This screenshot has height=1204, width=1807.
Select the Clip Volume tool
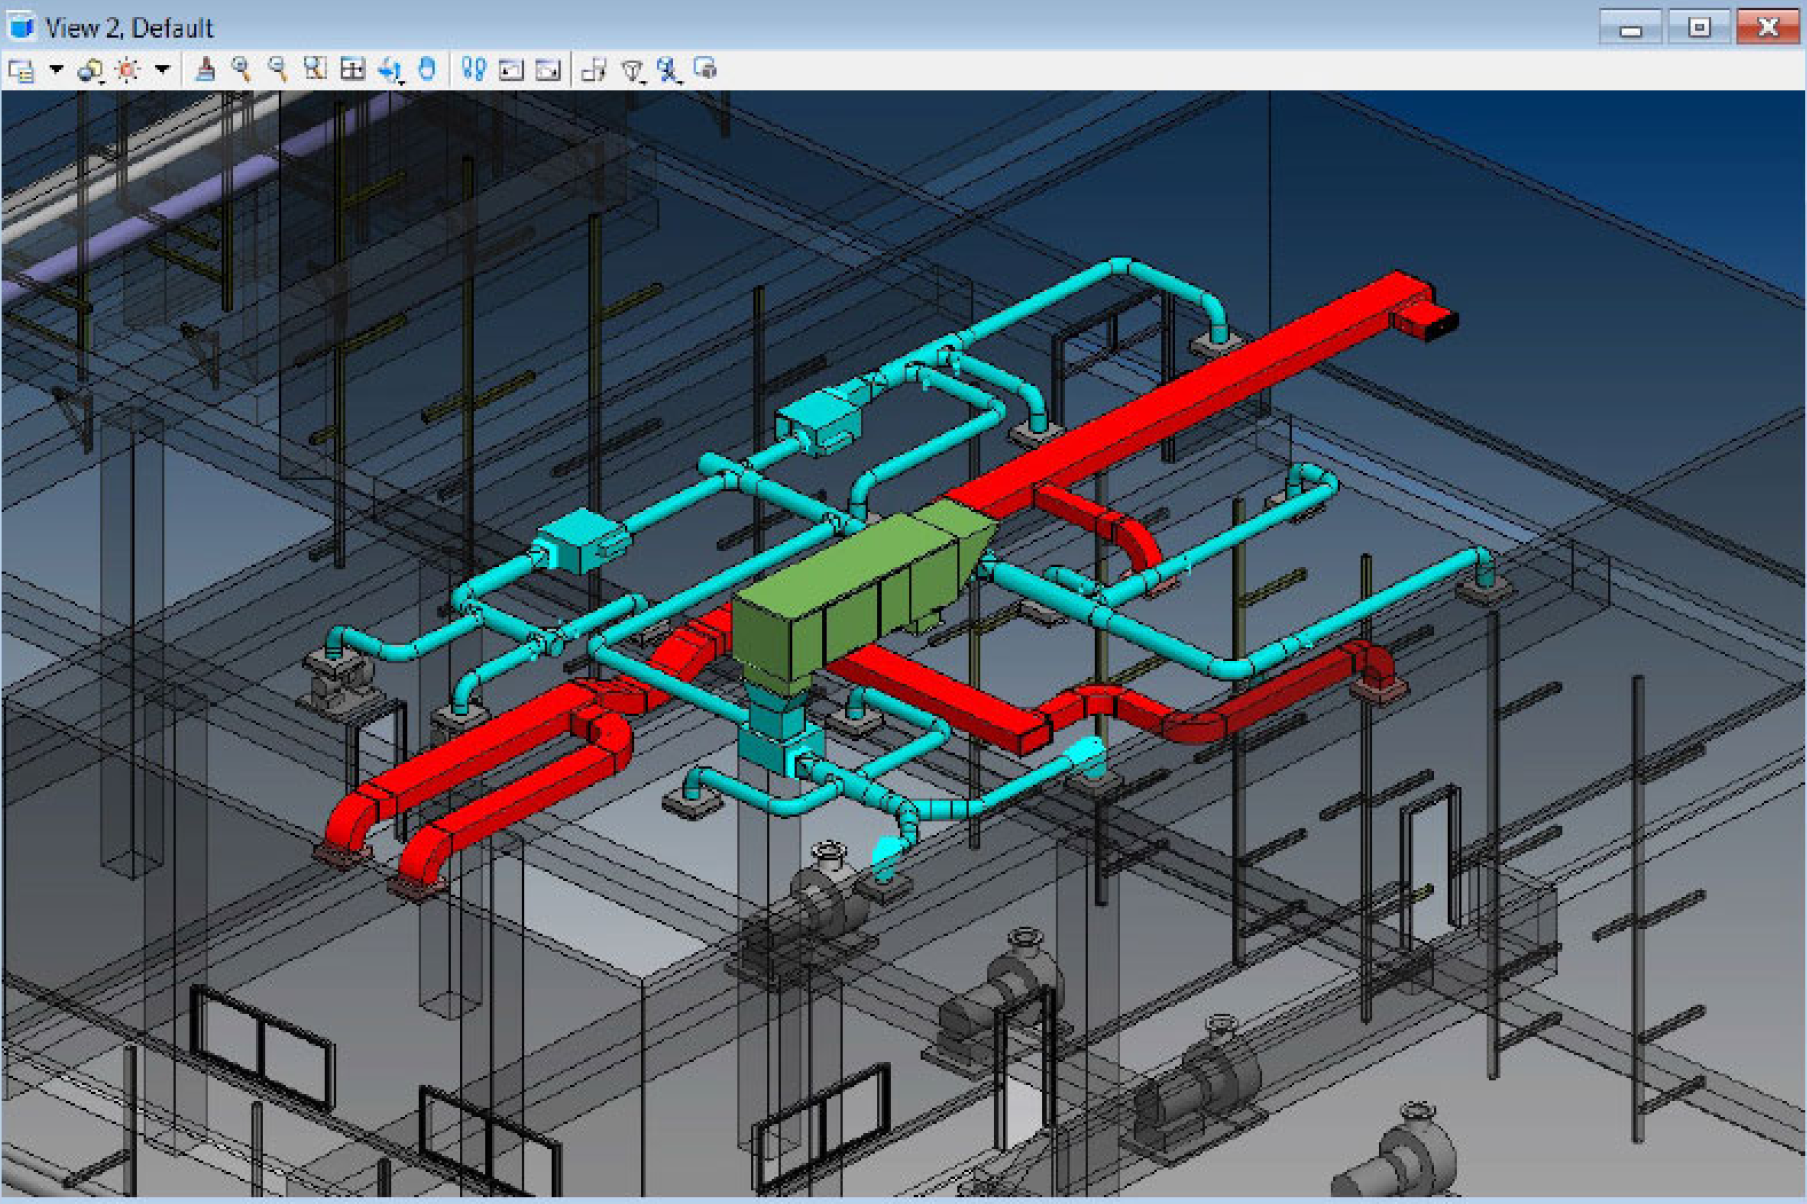tap(669, 70)
